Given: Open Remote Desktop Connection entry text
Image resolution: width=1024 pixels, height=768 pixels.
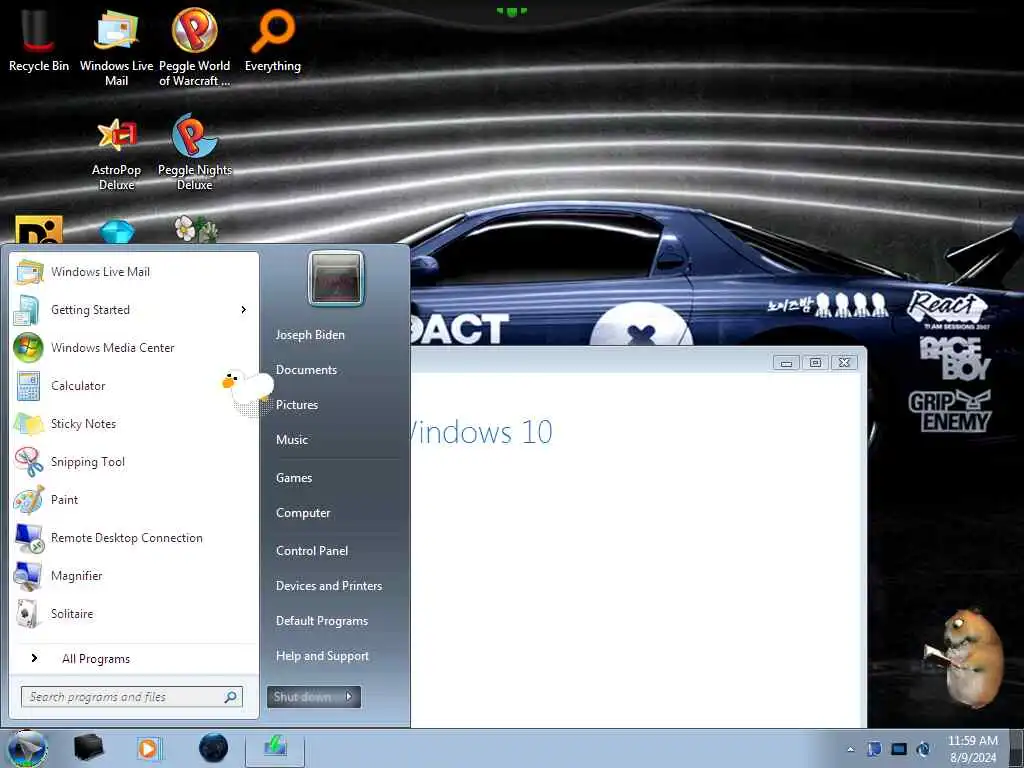Looking at the screenshot, I should point(127,538).
